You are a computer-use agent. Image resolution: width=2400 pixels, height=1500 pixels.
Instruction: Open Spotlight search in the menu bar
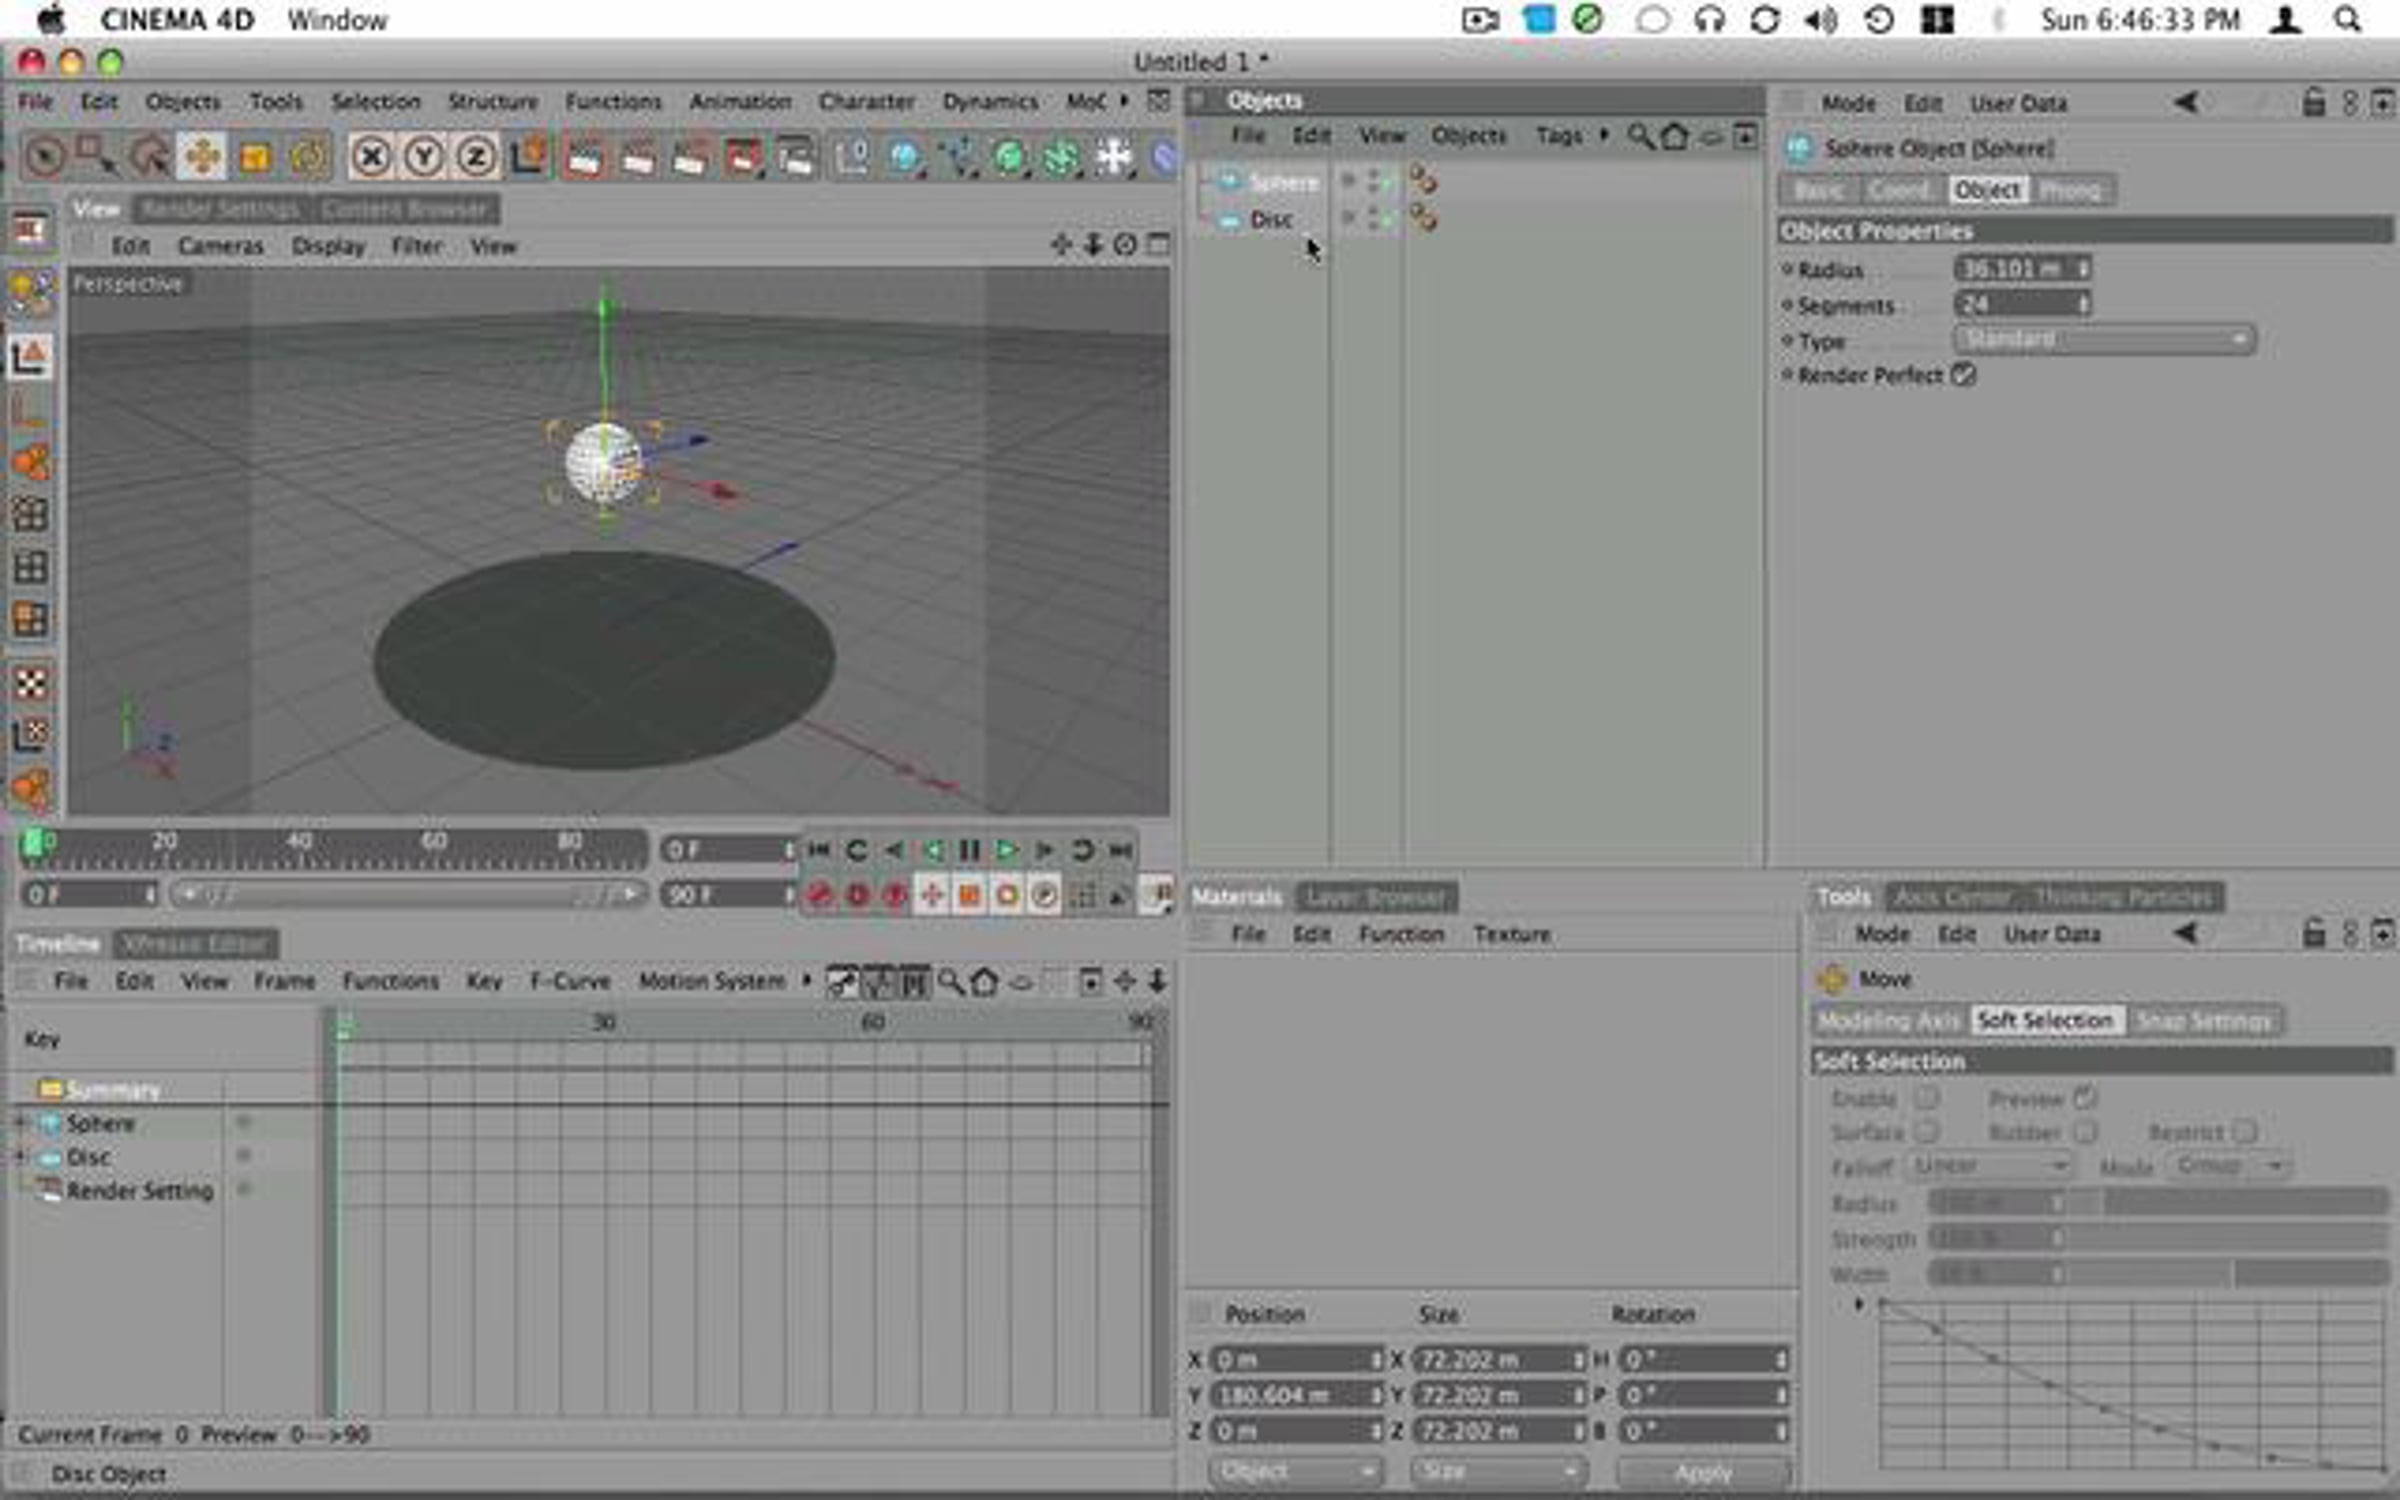tap(2348, 19)
